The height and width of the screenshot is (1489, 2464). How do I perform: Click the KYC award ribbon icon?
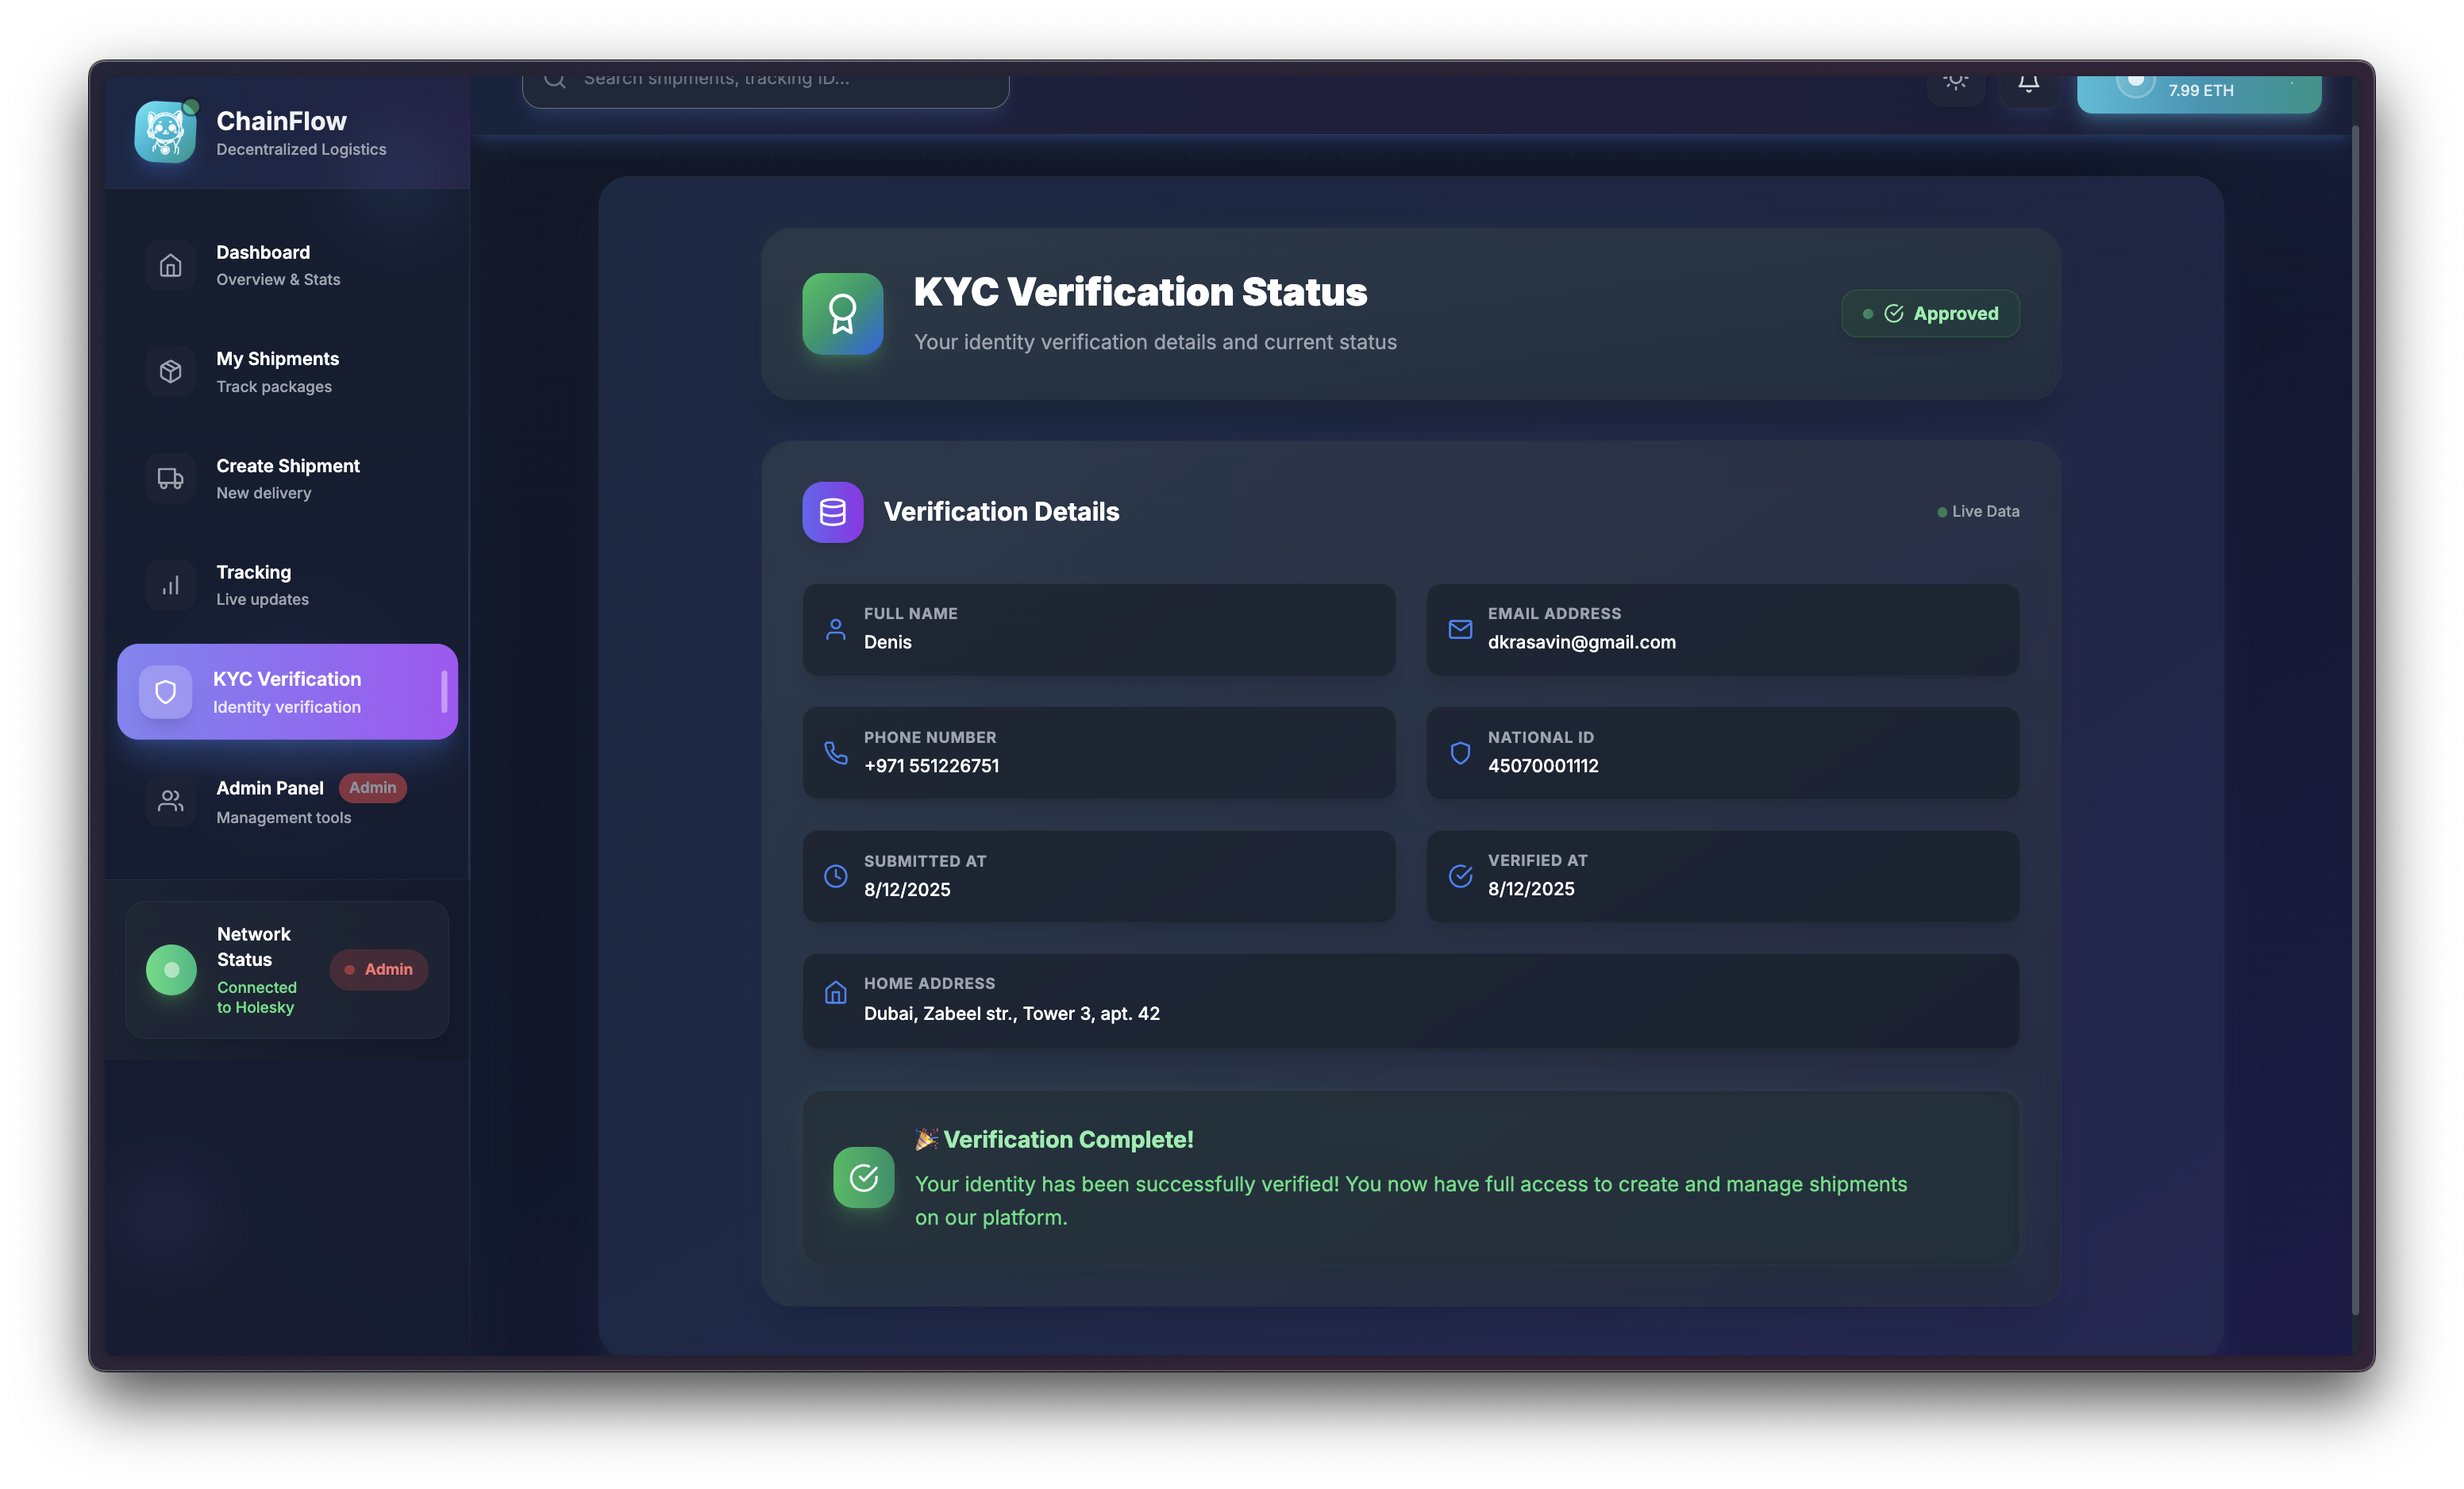(x=842, y=314)
